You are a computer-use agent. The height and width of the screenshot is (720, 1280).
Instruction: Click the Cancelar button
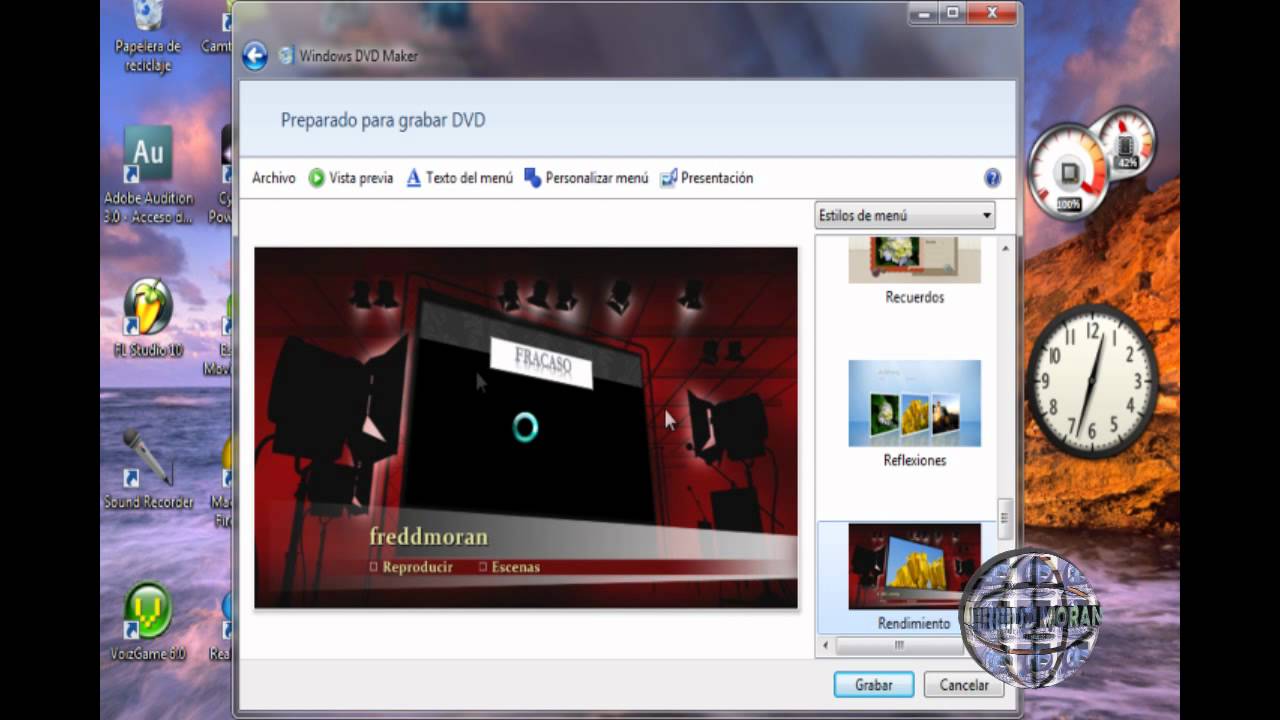964,685
